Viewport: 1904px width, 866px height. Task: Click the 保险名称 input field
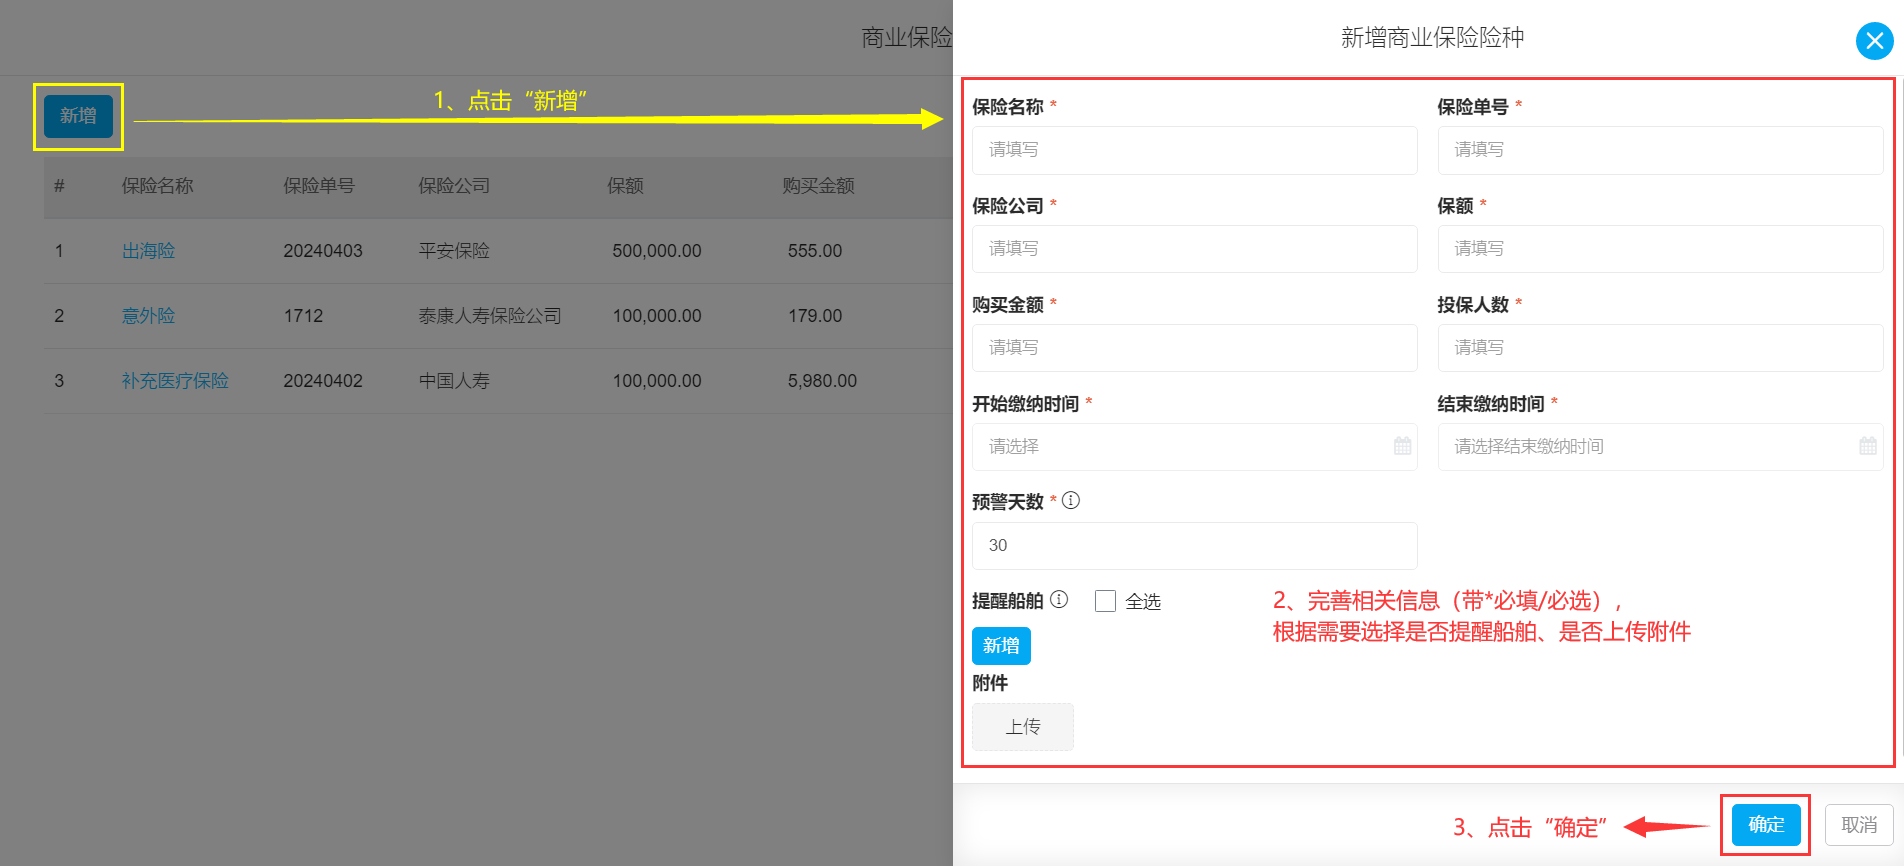(1194, 150)
